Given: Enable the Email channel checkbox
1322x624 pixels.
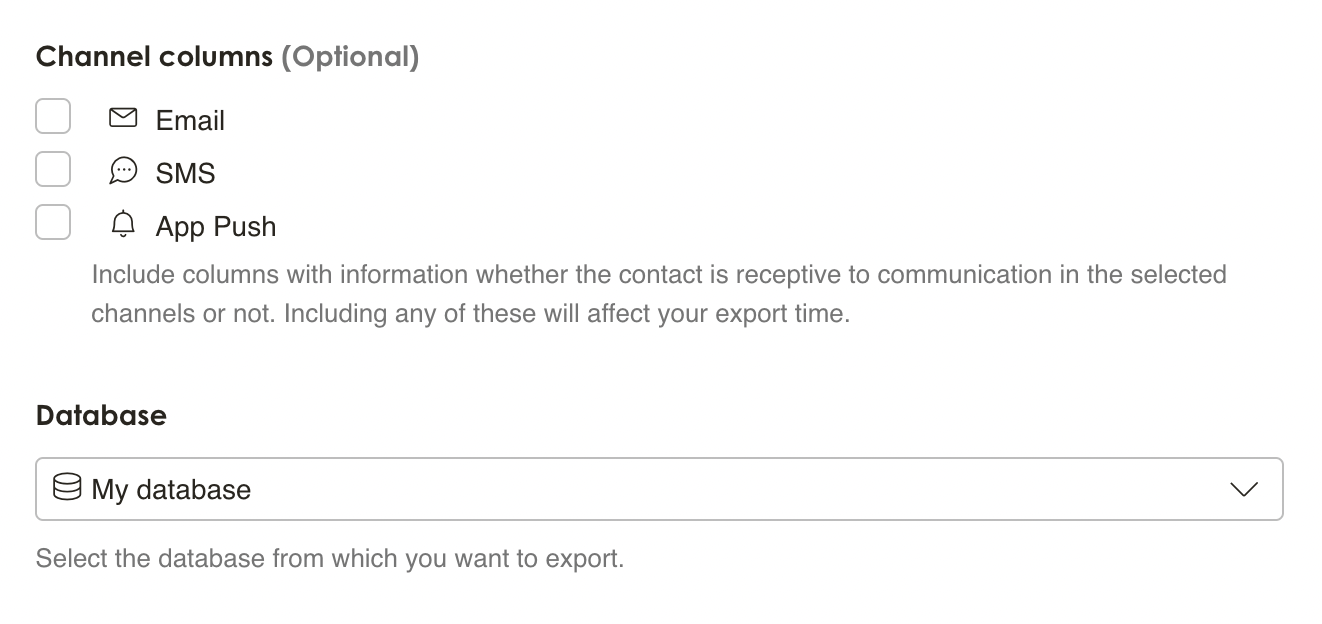Looking at the screenshot, I should click(53, 116).
